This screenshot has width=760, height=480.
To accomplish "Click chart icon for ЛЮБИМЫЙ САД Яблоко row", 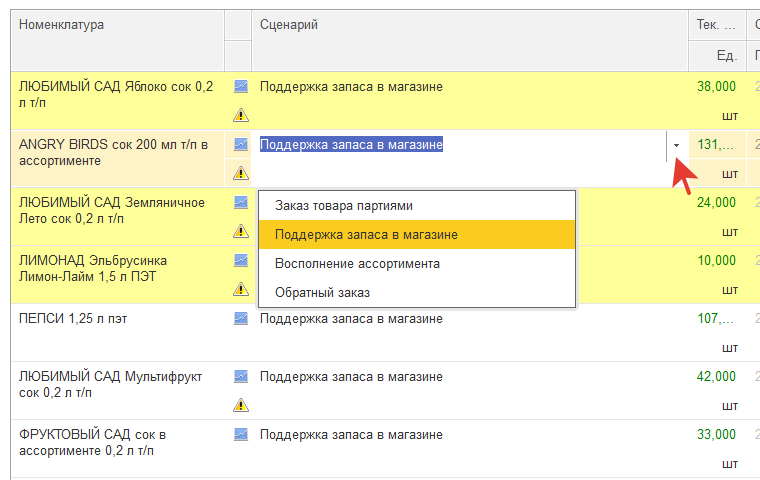I will pyautogui.click(x=240, y=87).
